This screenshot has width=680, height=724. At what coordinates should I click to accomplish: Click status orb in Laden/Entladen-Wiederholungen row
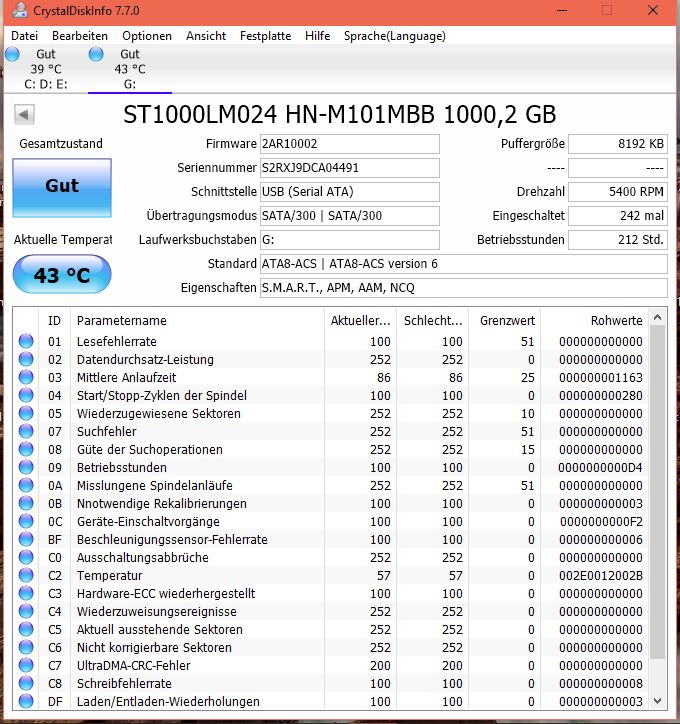(x=26, y=701)
